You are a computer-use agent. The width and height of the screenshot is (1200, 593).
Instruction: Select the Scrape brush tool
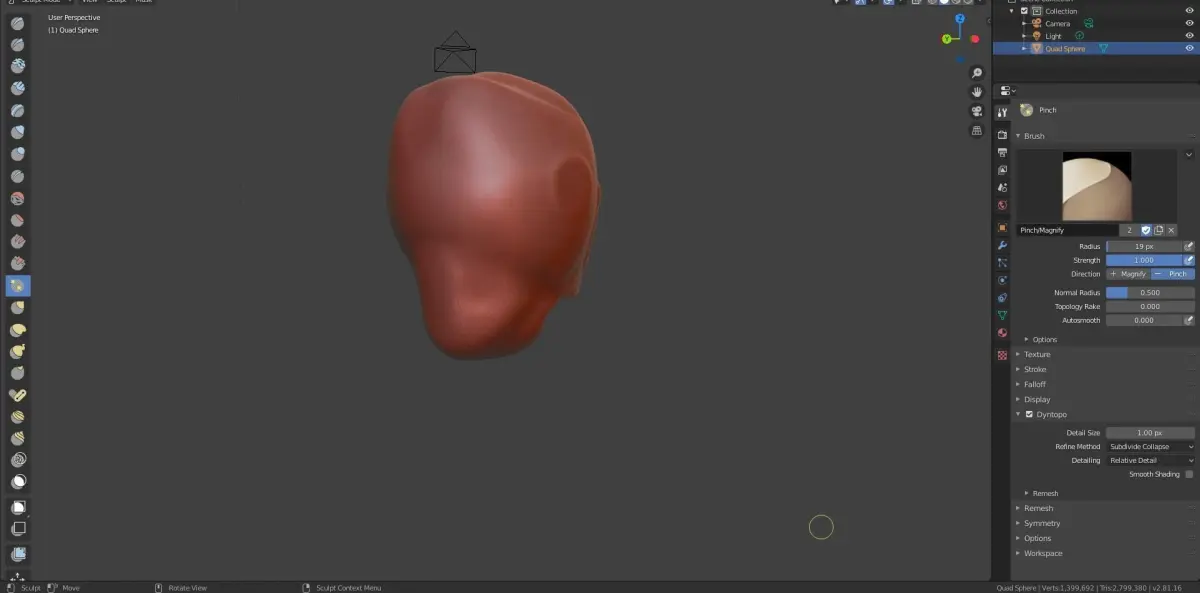click(18, 264)
